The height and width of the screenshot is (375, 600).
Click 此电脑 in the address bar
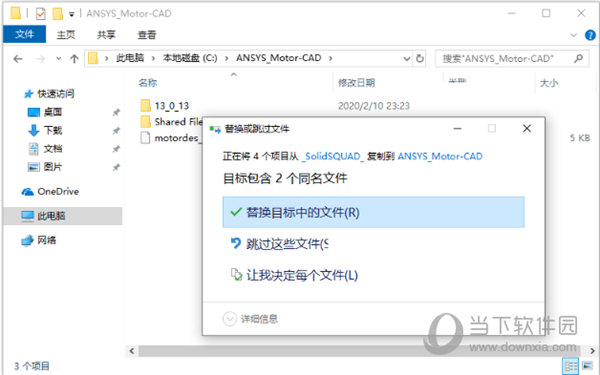pyautogui.click(x=130, y=58)
